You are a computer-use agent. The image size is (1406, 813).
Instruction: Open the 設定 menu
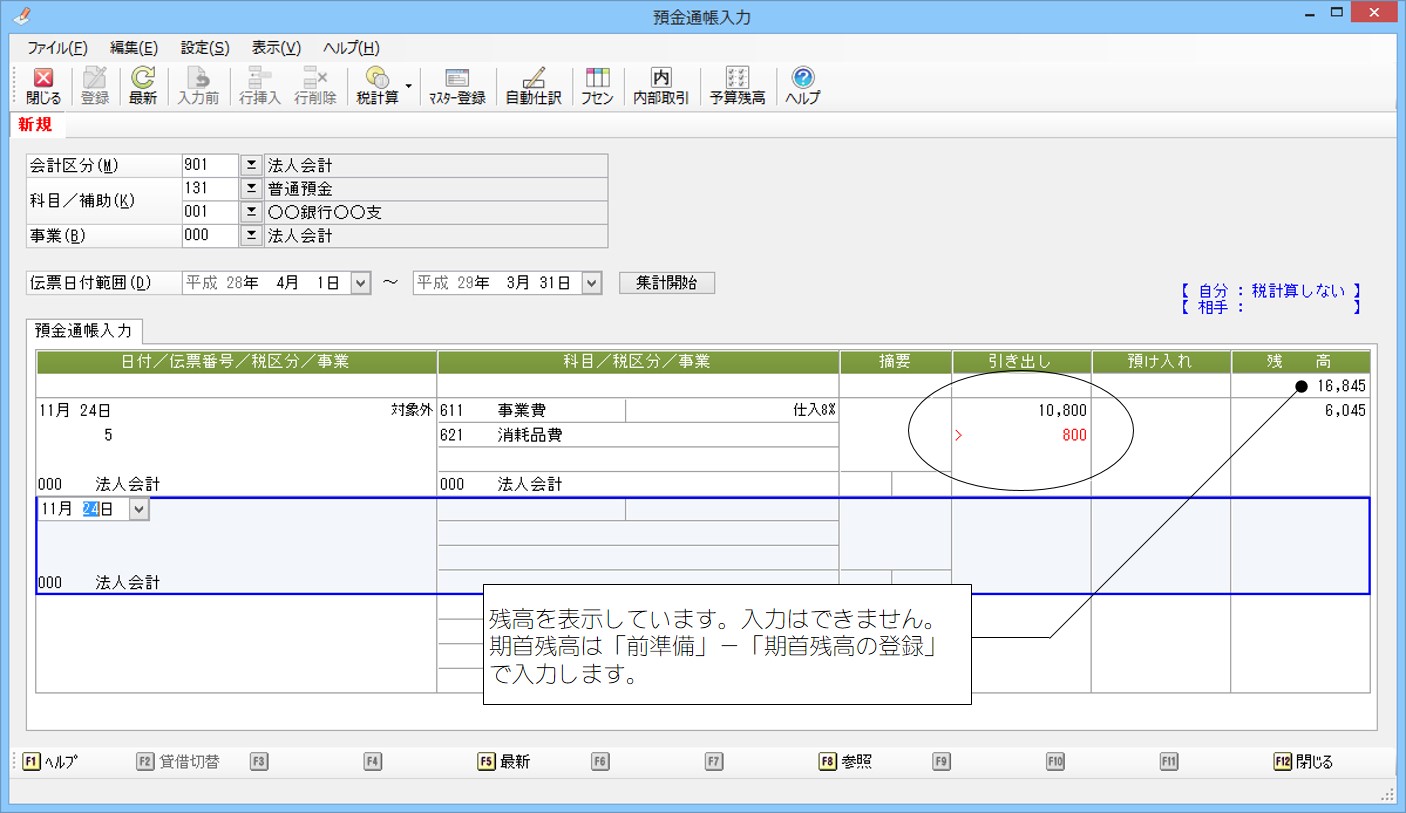[x=205, y=48]
